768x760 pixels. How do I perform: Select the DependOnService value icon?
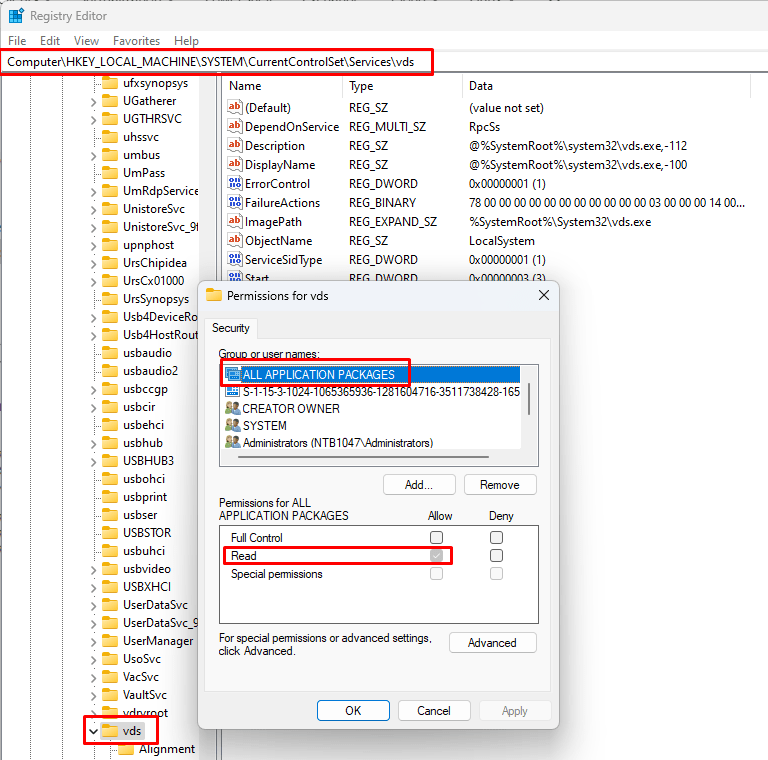click(x=236, y=127)
